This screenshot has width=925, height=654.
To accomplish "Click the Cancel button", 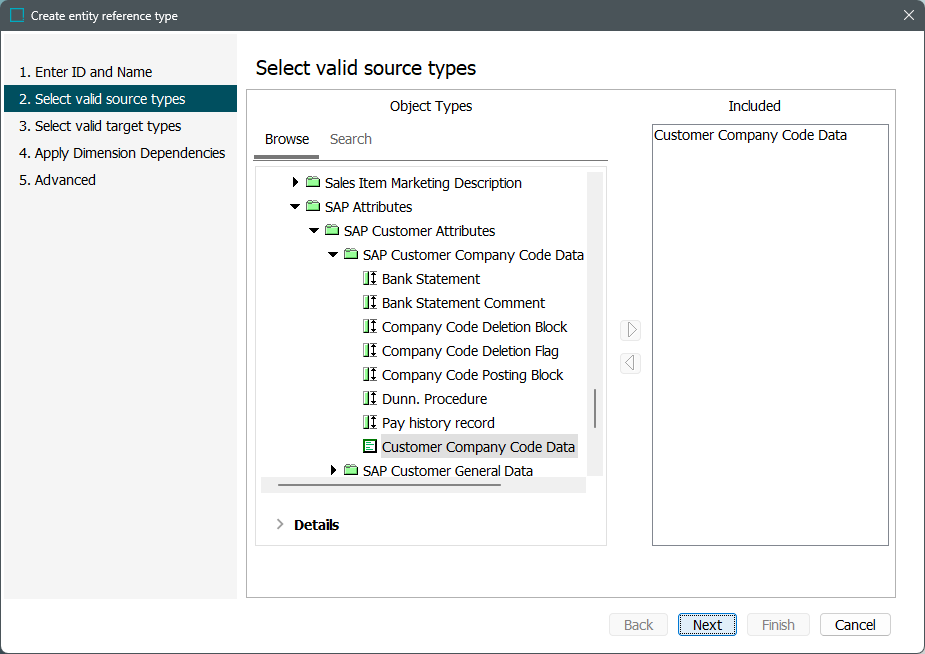I will [855, 625].
